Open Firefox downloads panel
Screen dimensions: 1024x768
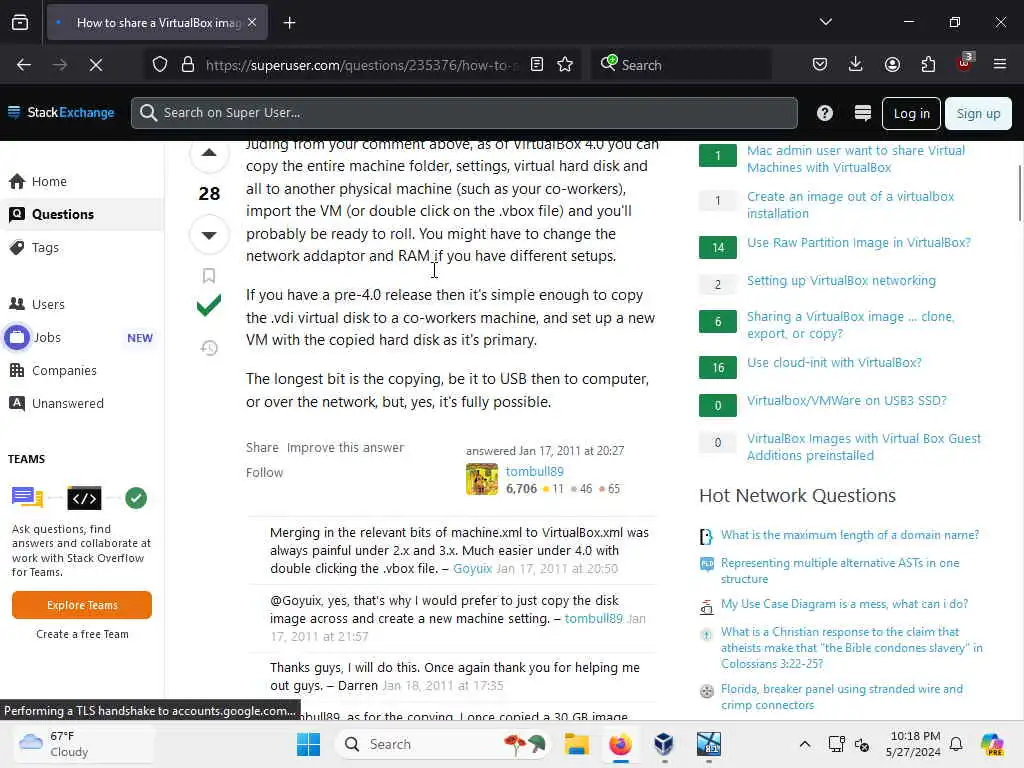pos(856,65)
